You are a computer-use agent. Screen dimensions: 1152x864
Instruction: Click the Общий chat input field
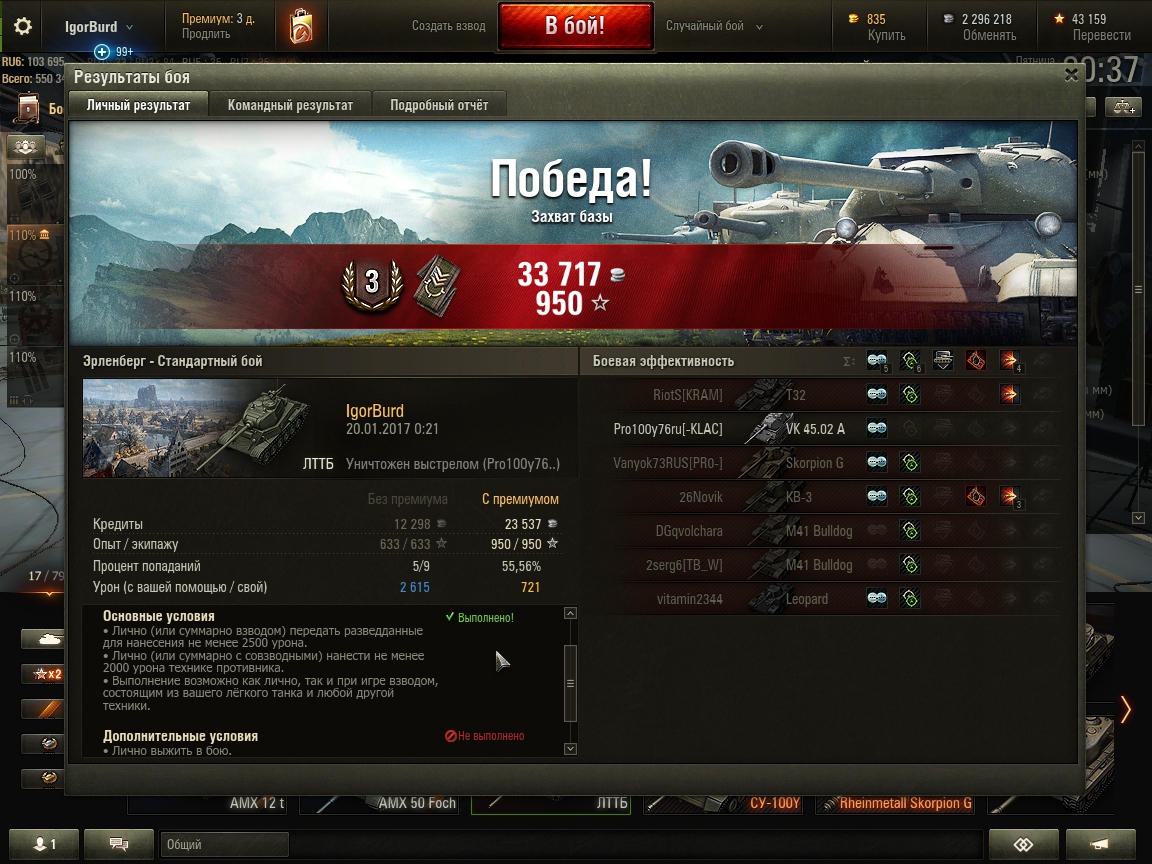[x=224, y=844]
